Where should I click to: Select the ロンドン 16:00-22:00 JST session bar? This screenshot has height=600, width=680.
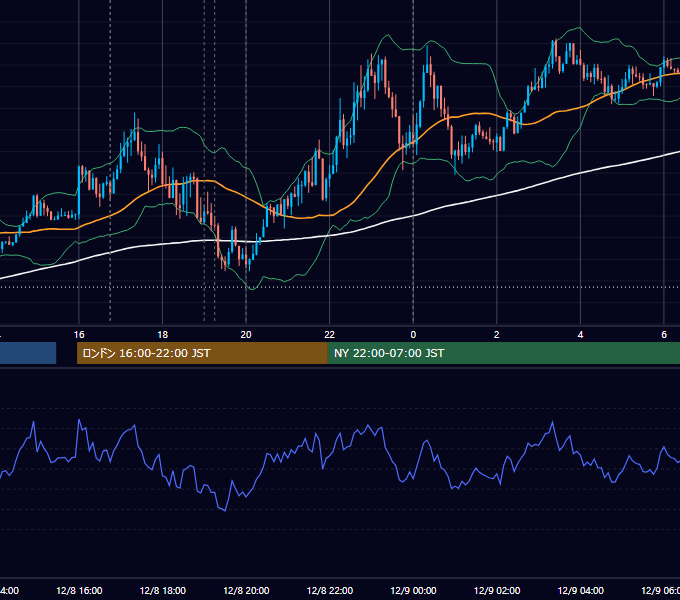(x=202, y=353)
